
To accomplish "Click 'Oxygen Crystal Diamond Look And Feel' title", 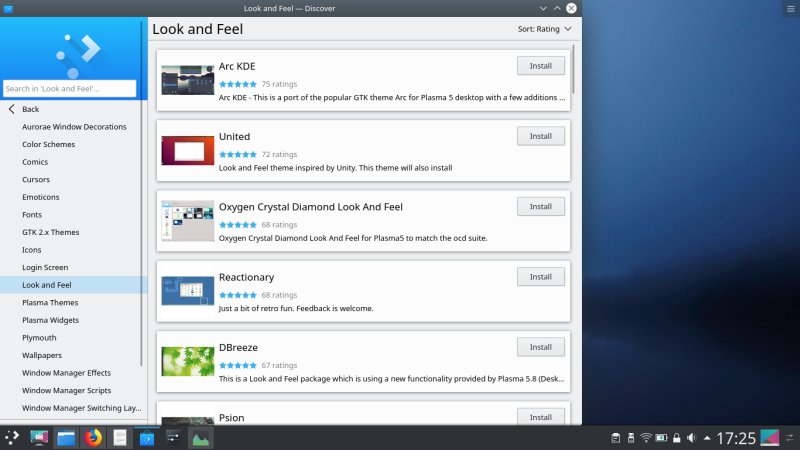I will 311,207.
